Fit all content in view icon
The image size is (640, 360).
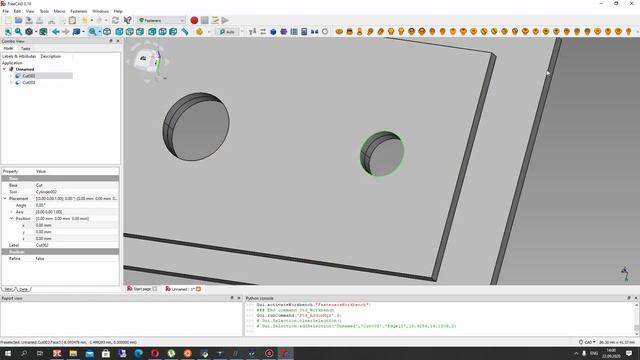(x=8, y=31)
